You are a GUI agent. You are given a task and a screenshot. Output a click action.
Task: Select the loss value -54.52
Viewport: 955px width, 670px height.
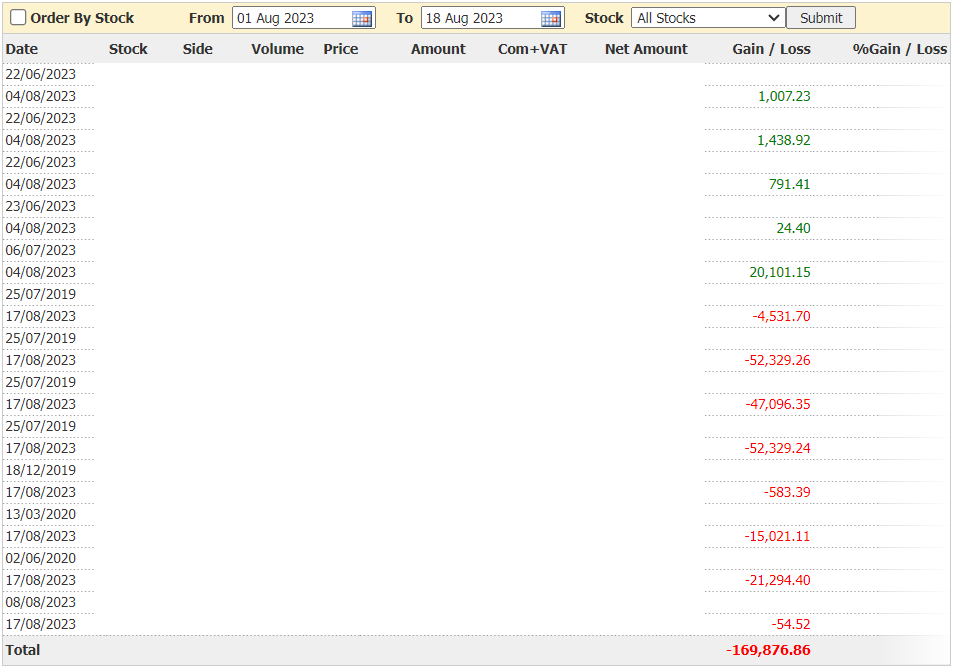point(791,624)
